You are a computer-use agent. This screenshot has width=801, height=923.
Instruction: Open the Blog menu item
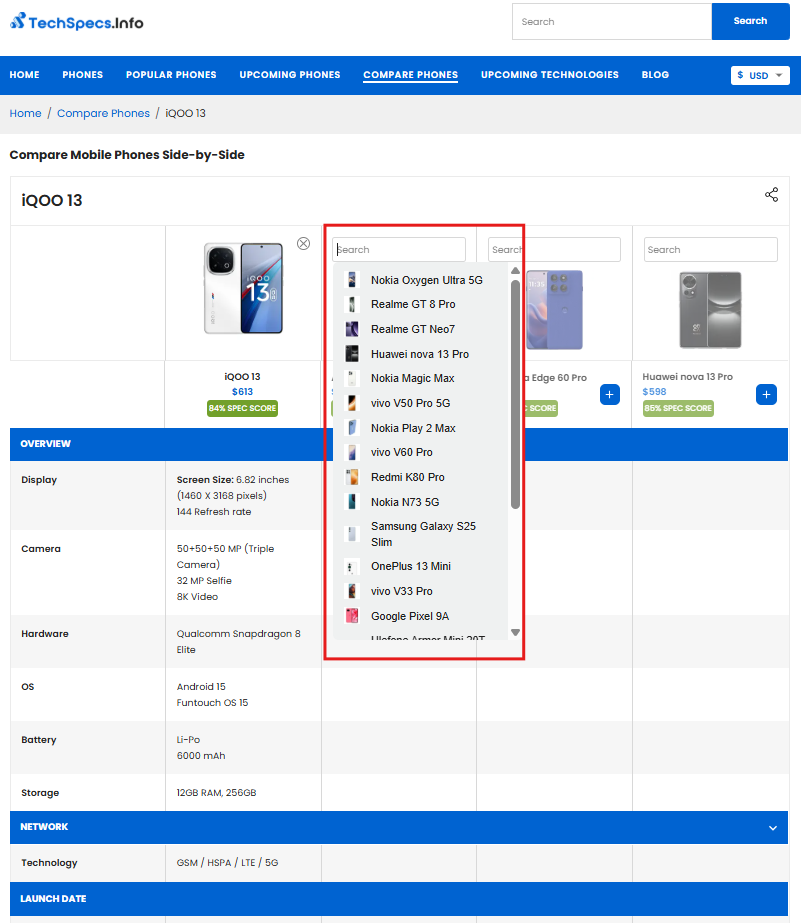655,75
